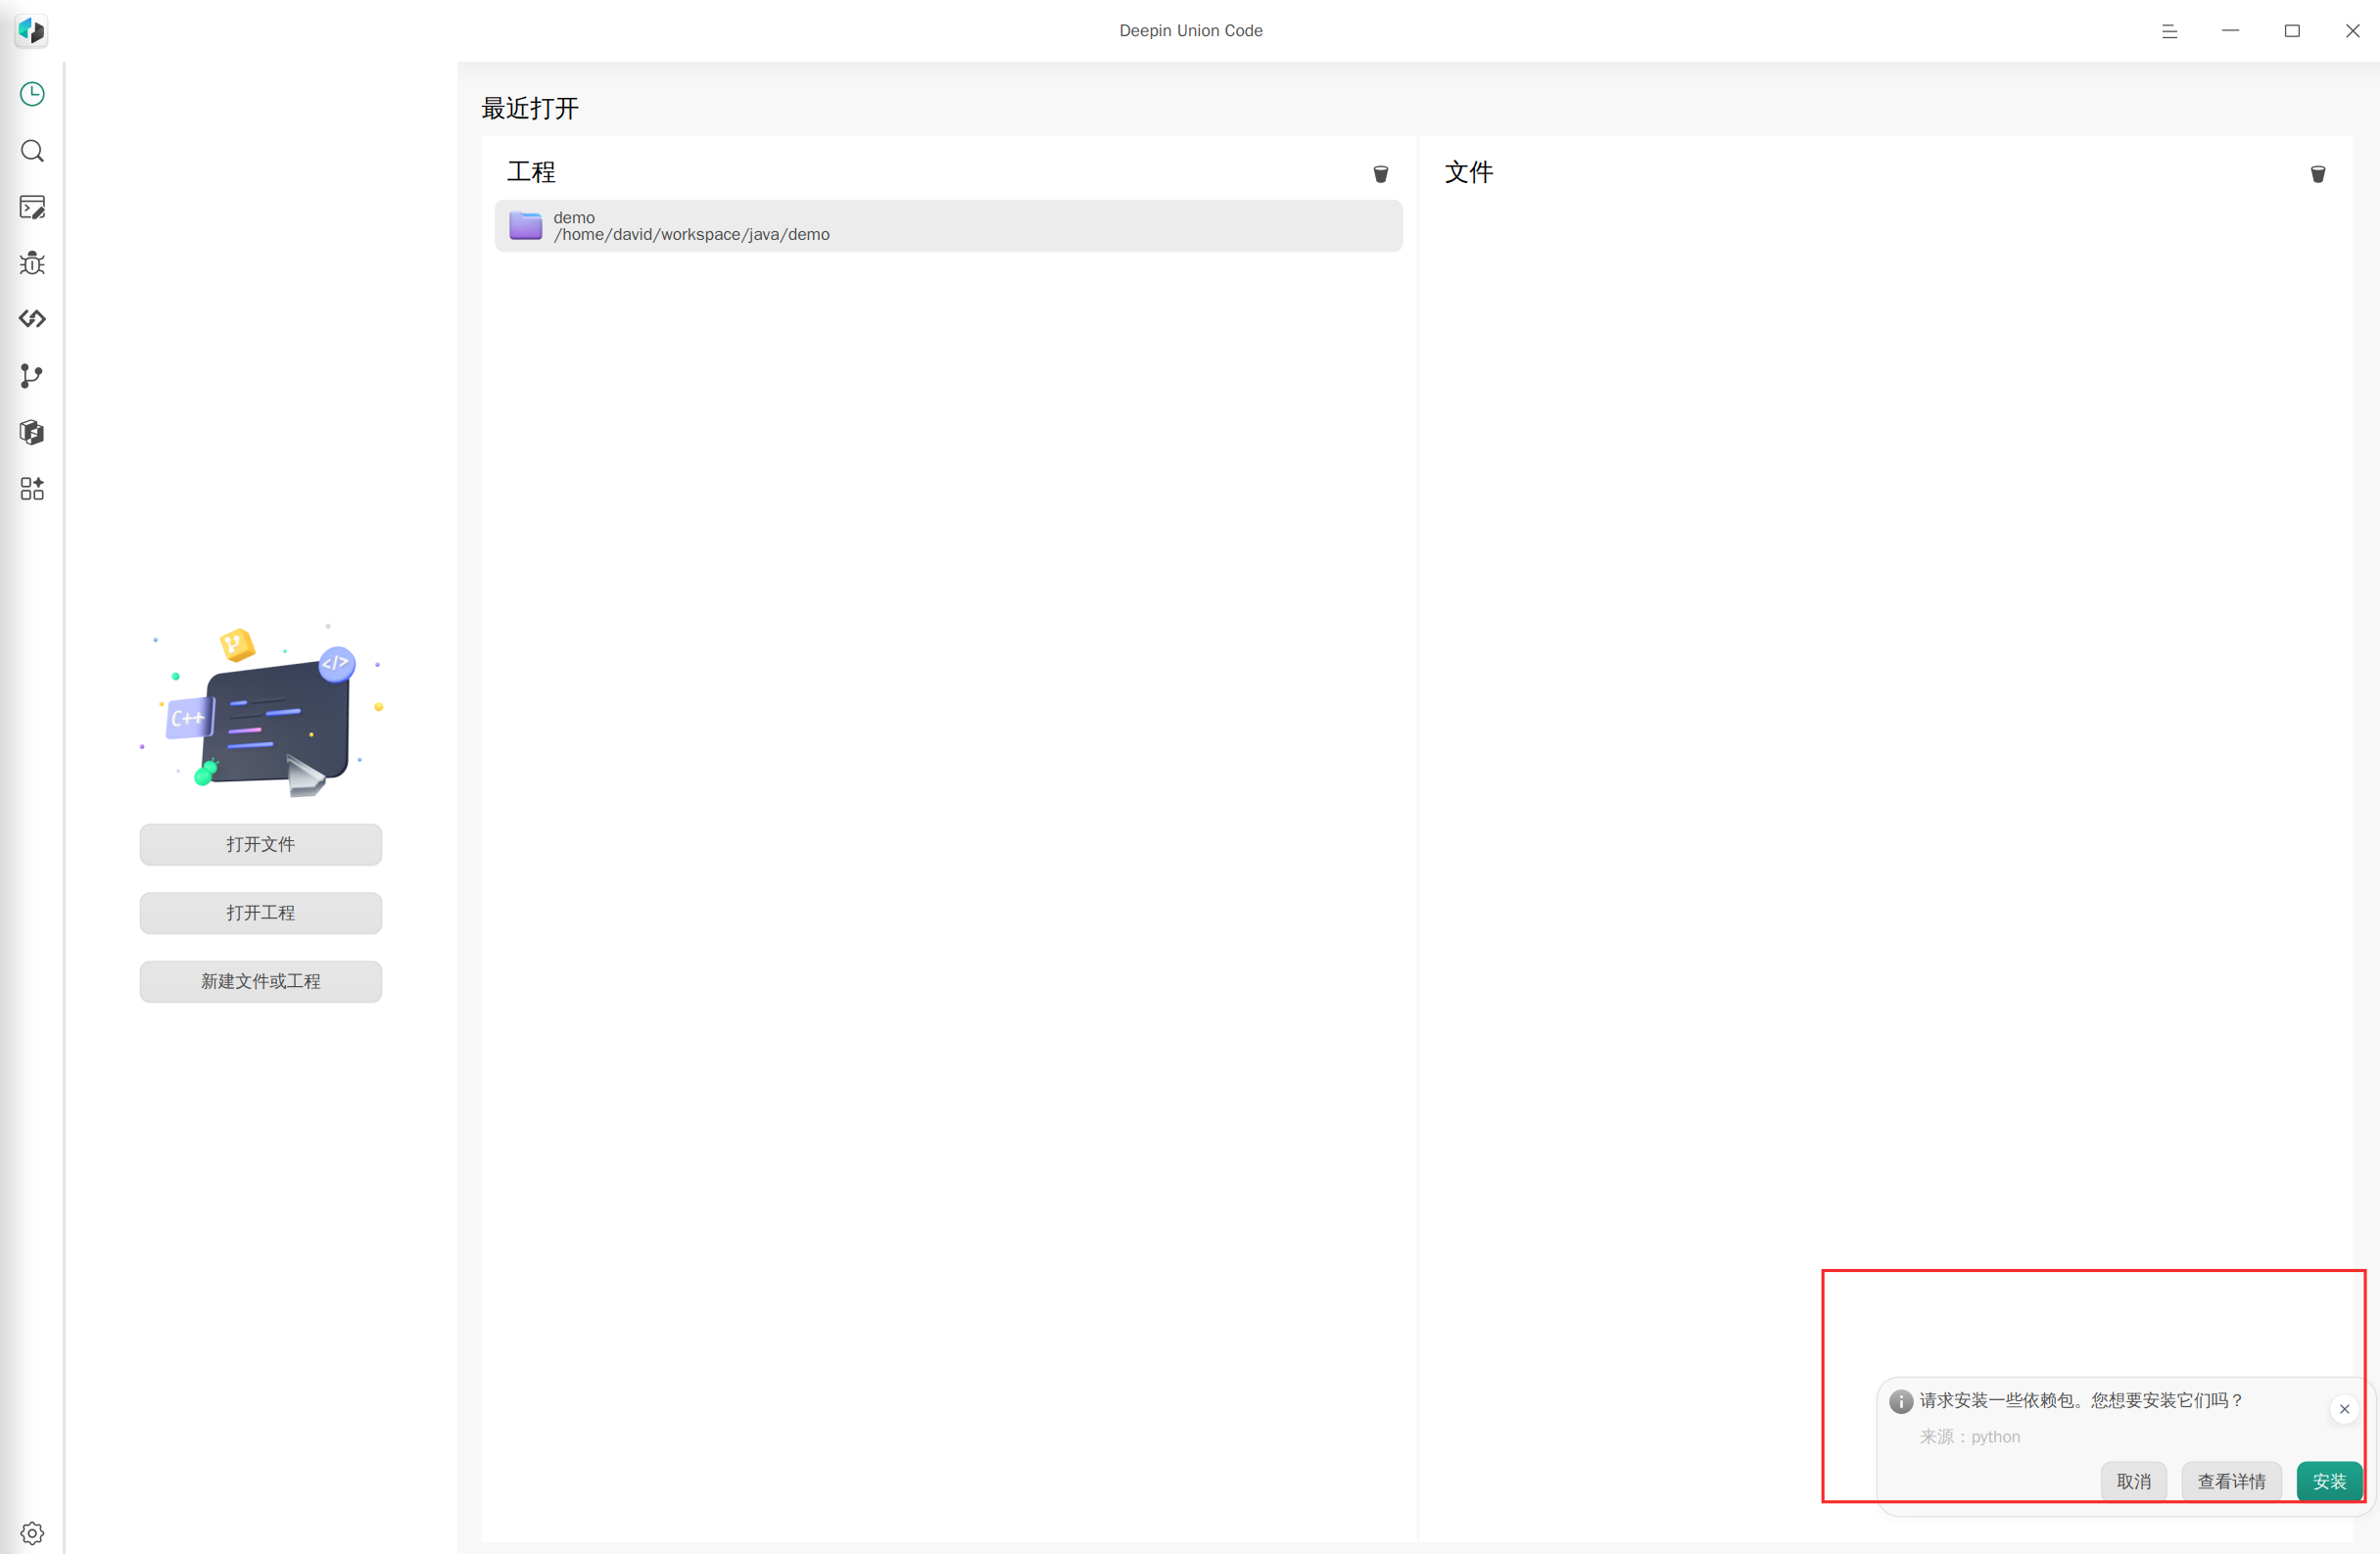Click the 打开文件 button
Viewport: 2380px width, 1554px height.
[261, 844]
